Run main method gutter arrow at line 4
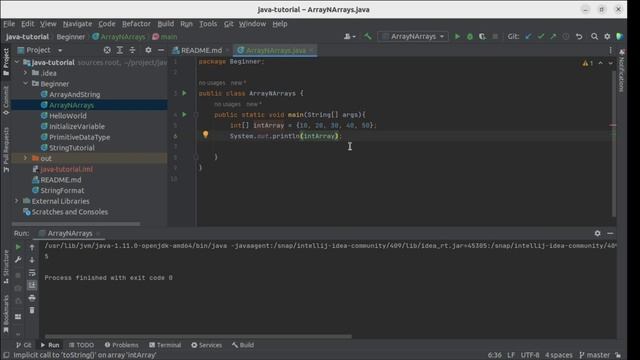The height and width of the screenshot is (360, 640). [184, 114]
